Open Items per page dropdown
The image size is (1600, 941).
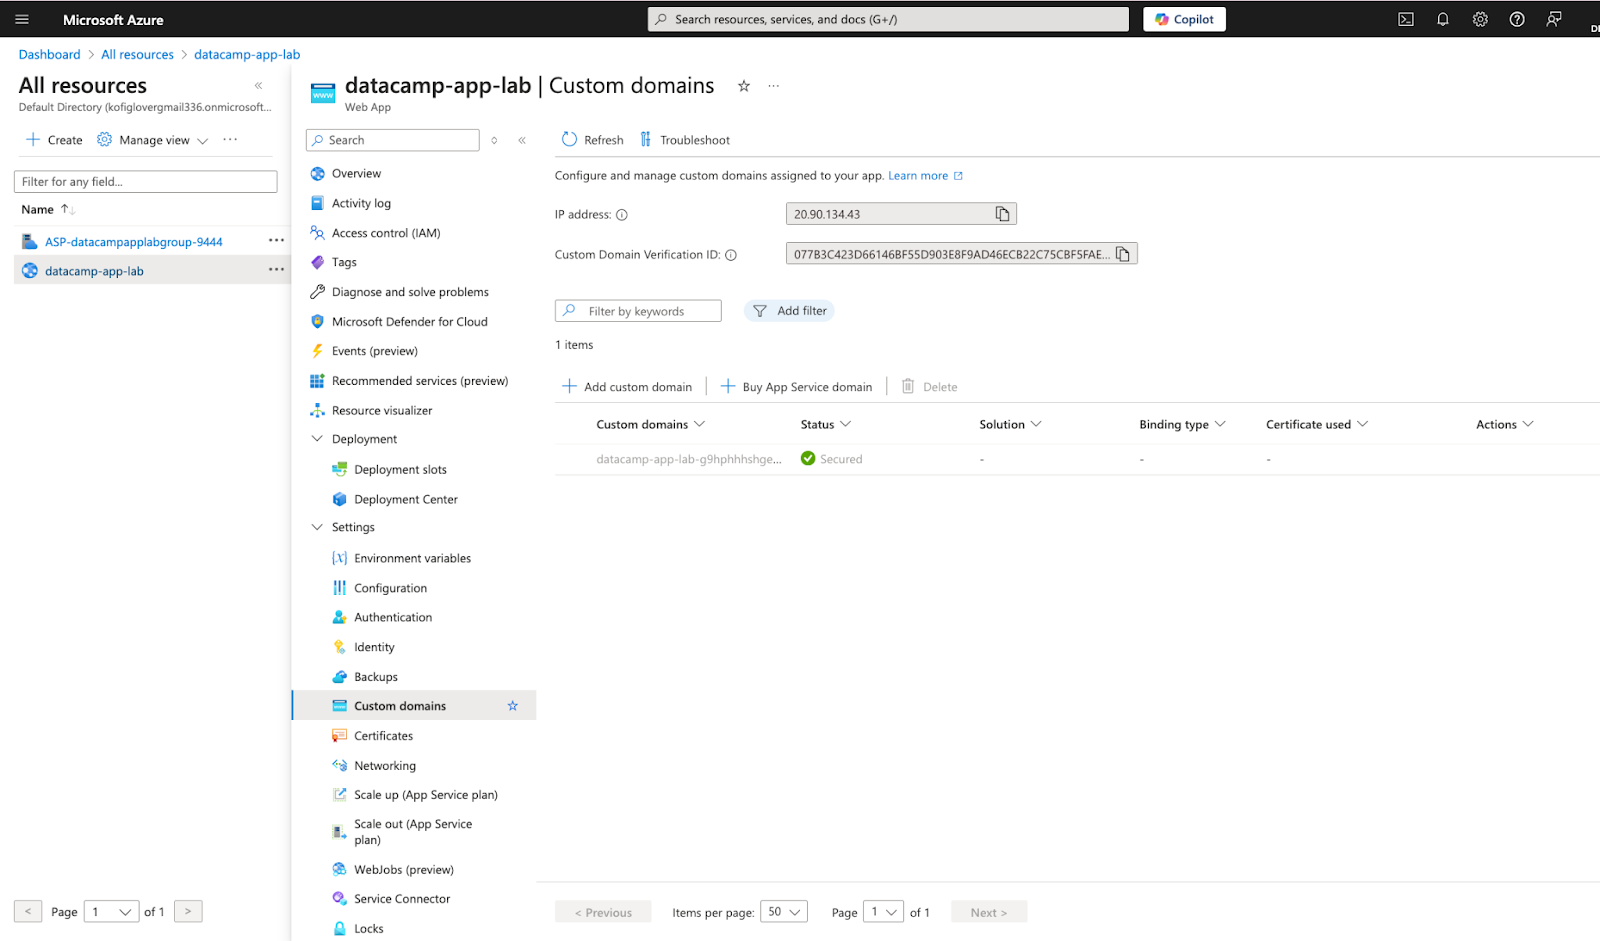click(x=784, y=912)
